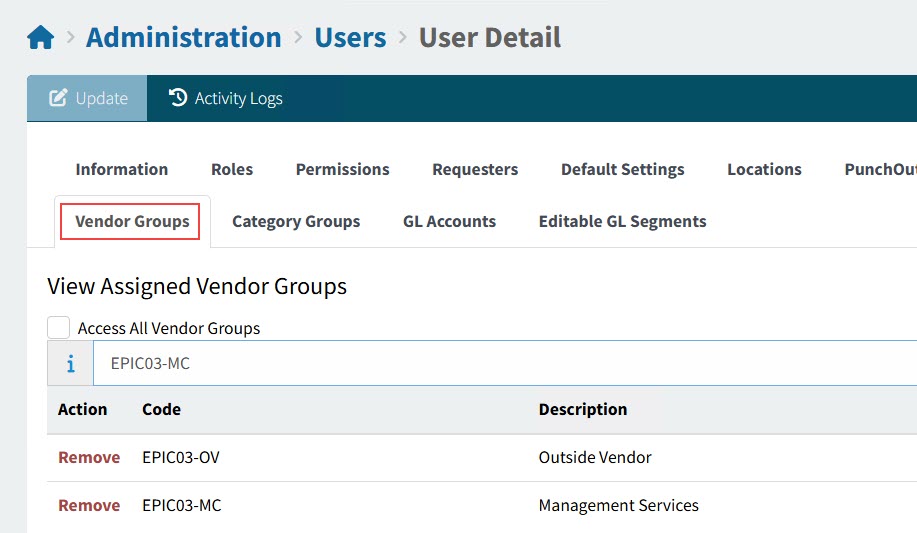Viewport: 917px width, 533px height.
Task: Switch to the Category Groups tab
Action: (296, 221)
